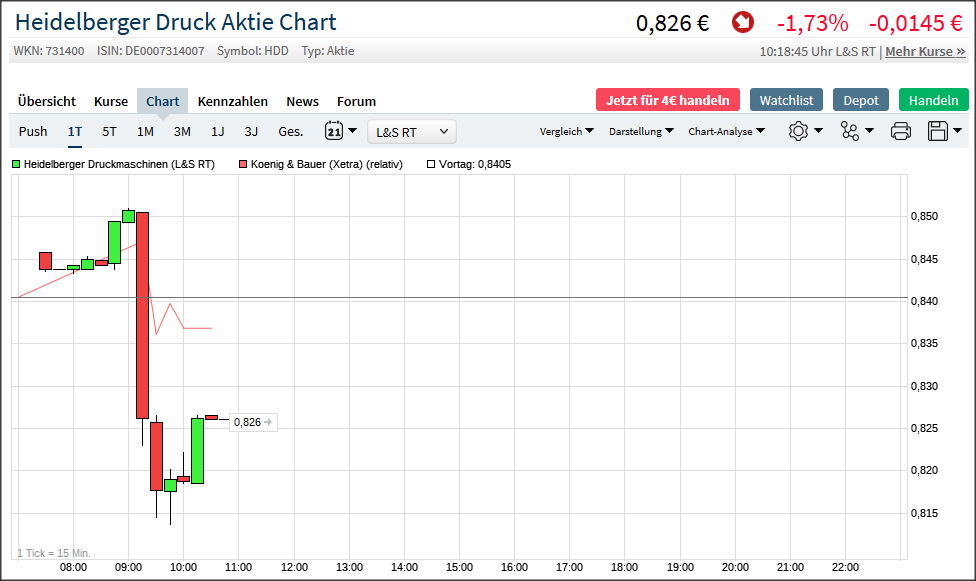The width and height of the screenshot is (976, 581).
Task: Toggle Heidelberger Druckmaschinen series in legend
Action: 113,164
